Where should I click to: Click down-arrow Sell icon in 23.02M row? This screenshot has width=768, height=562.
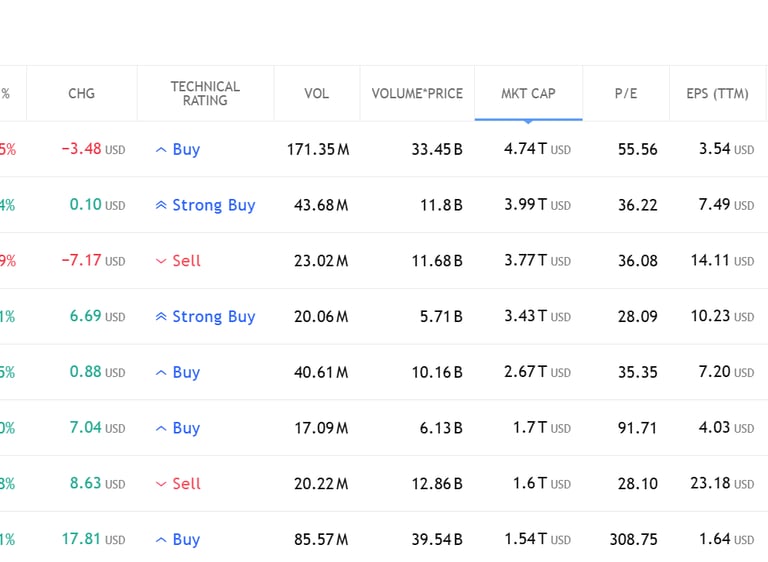(161, 261)
